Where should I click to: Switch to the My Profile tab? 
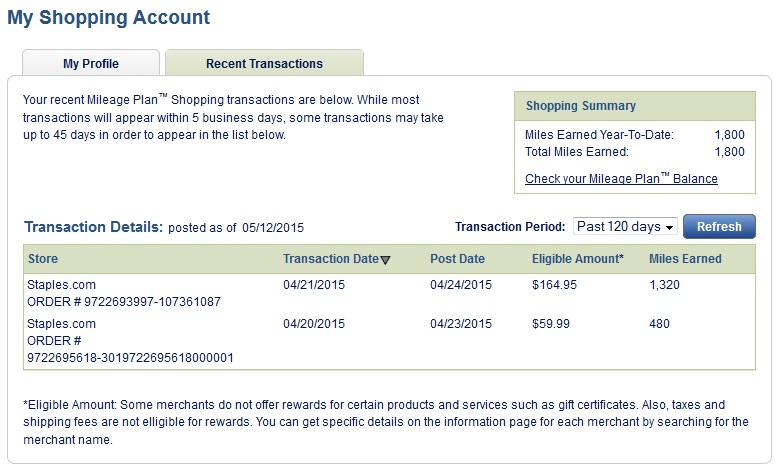pyautogui.click(x=91, y=64)
